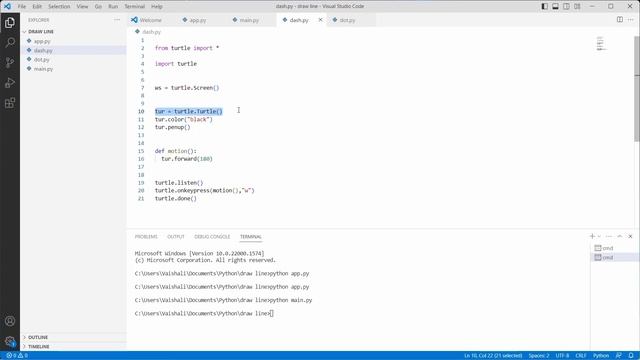Split the editor to the right
This screenshot has height=360, width=640.
point(620,20)
